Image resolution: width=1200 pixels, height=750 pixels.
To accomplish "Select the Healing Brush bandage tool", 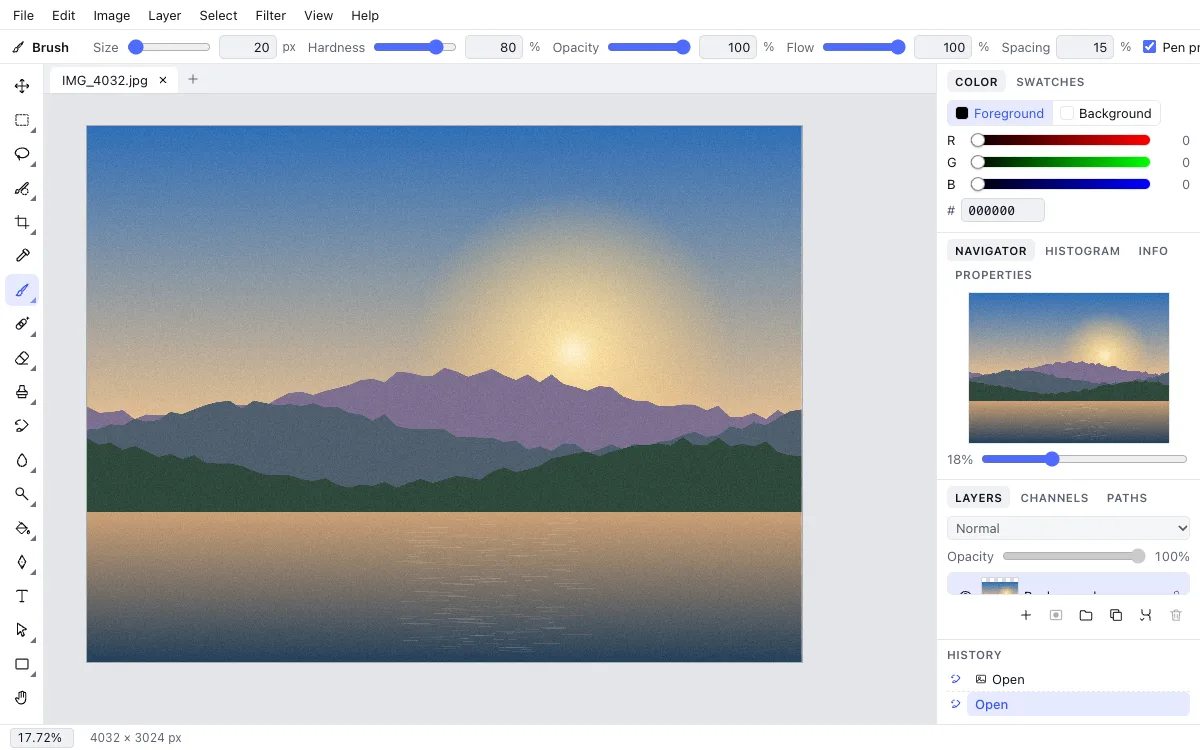I will click(22, 324).
